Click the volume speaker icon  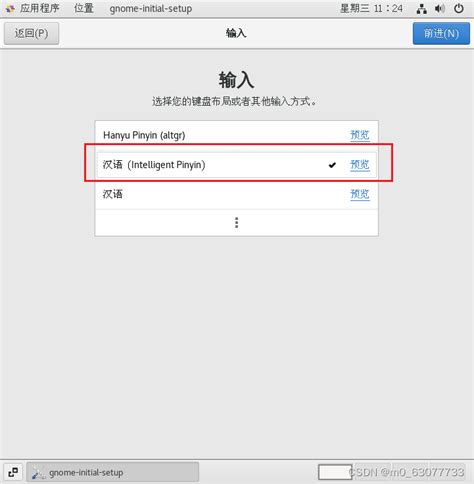click(x=440, y=9)
